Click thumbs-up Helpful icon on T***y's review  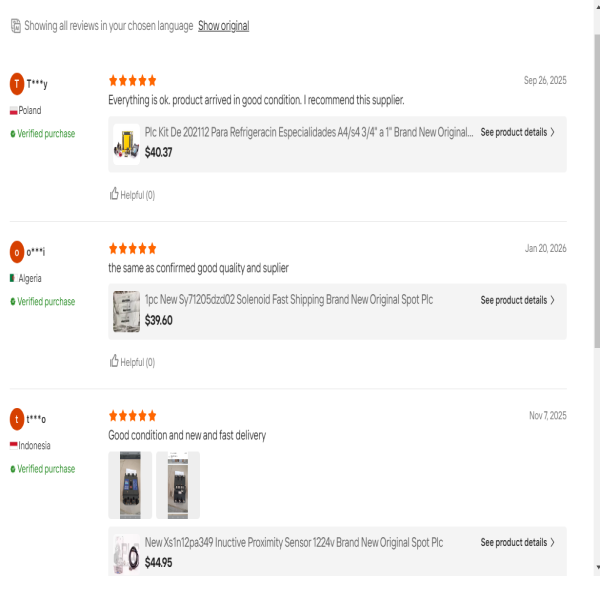tap(114, 194)
